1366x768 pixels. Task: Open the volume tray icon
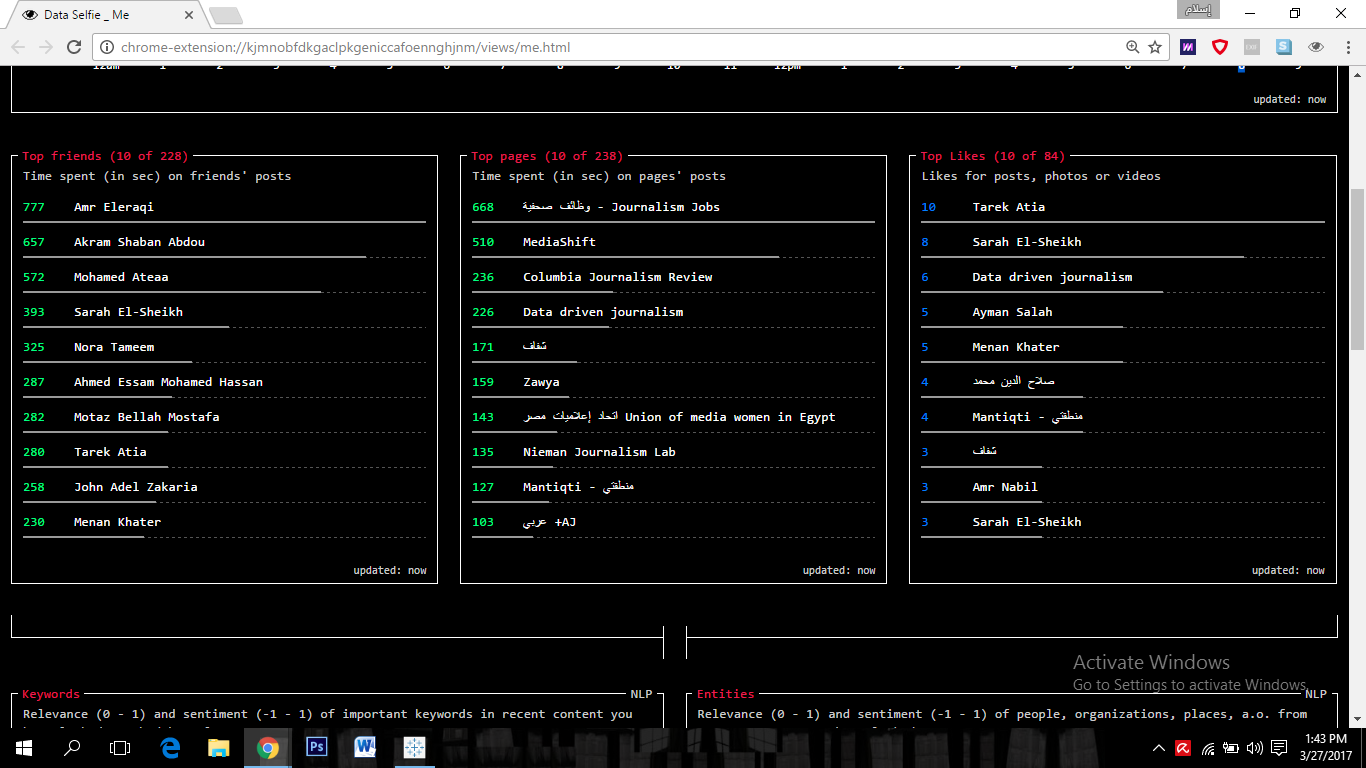coord(1254,748)
